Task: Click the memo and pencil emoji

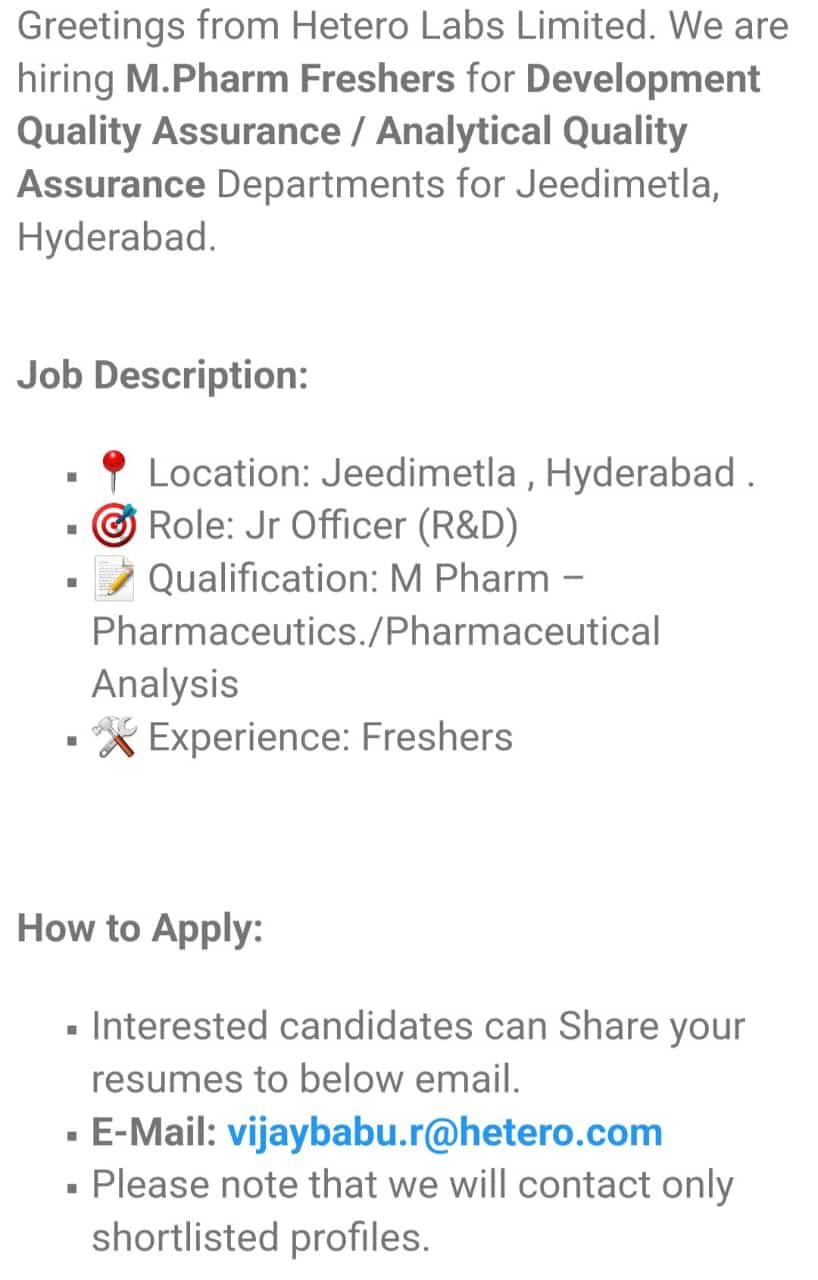Action: [x=115, y=579]
